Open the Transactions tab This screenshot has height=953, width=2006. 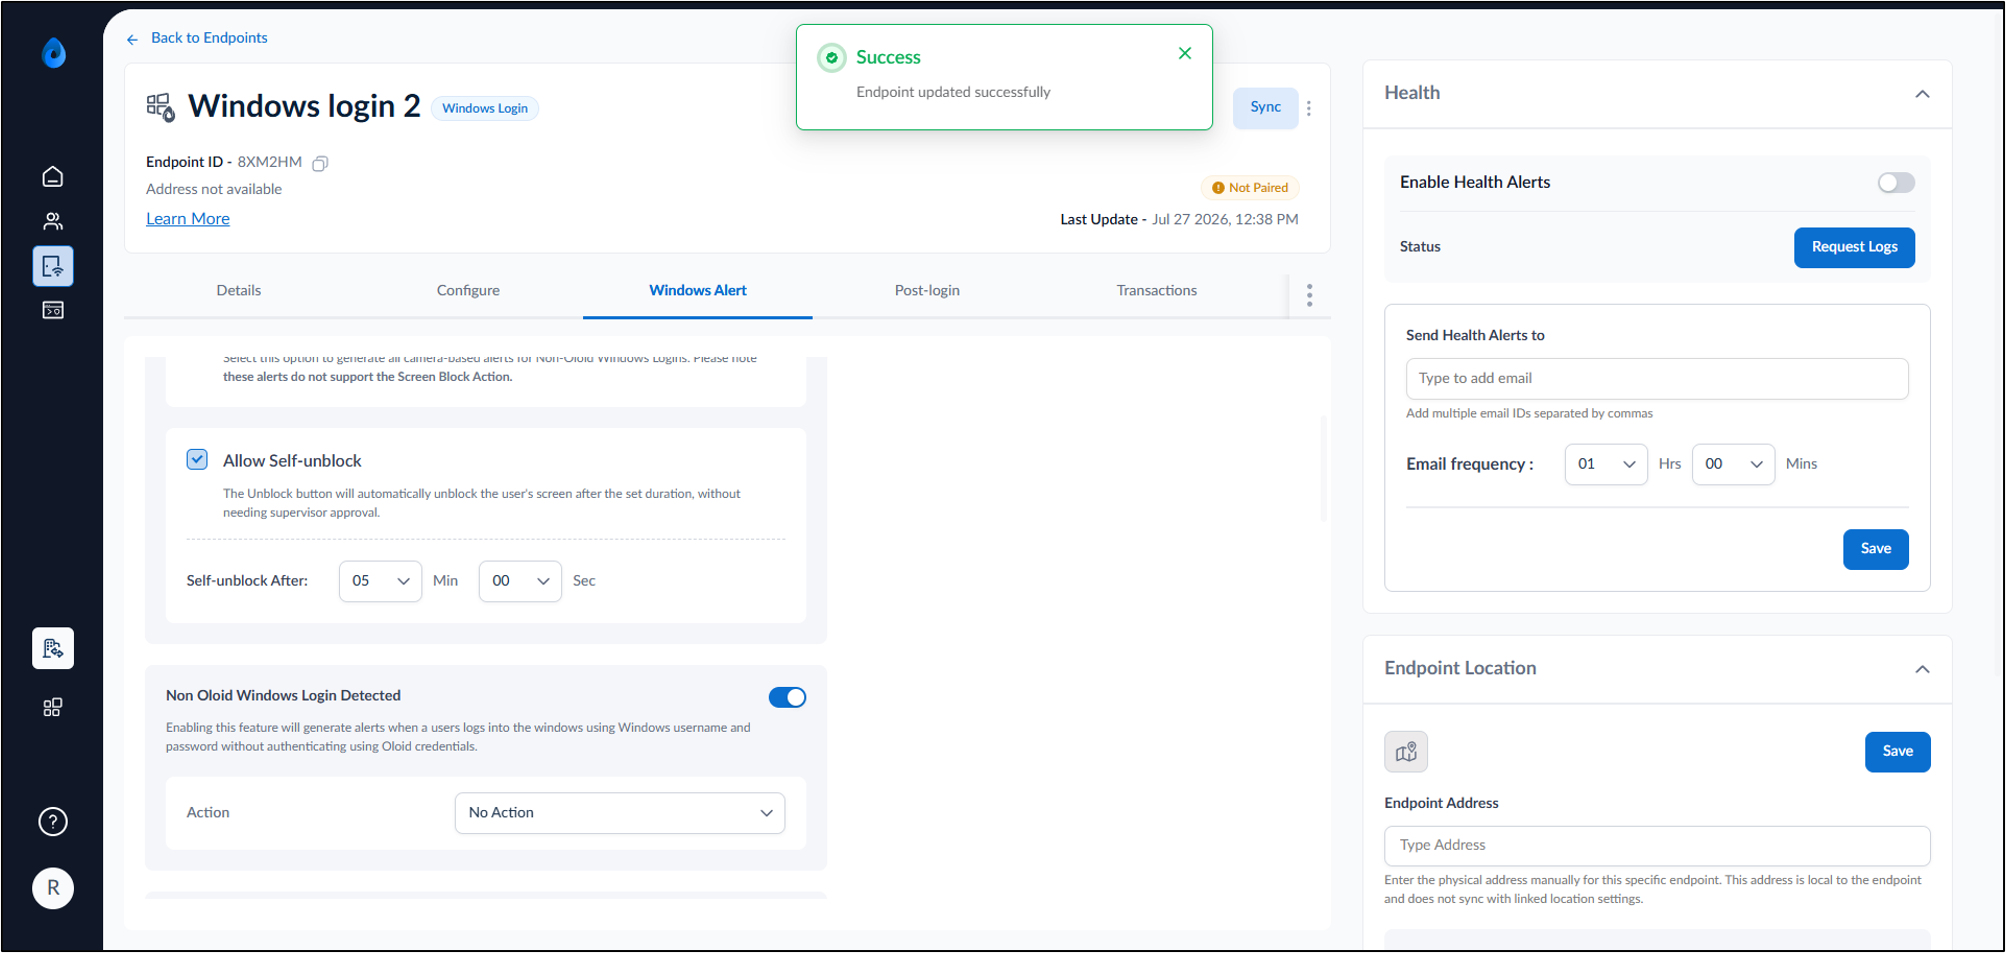click(1157, 290)
